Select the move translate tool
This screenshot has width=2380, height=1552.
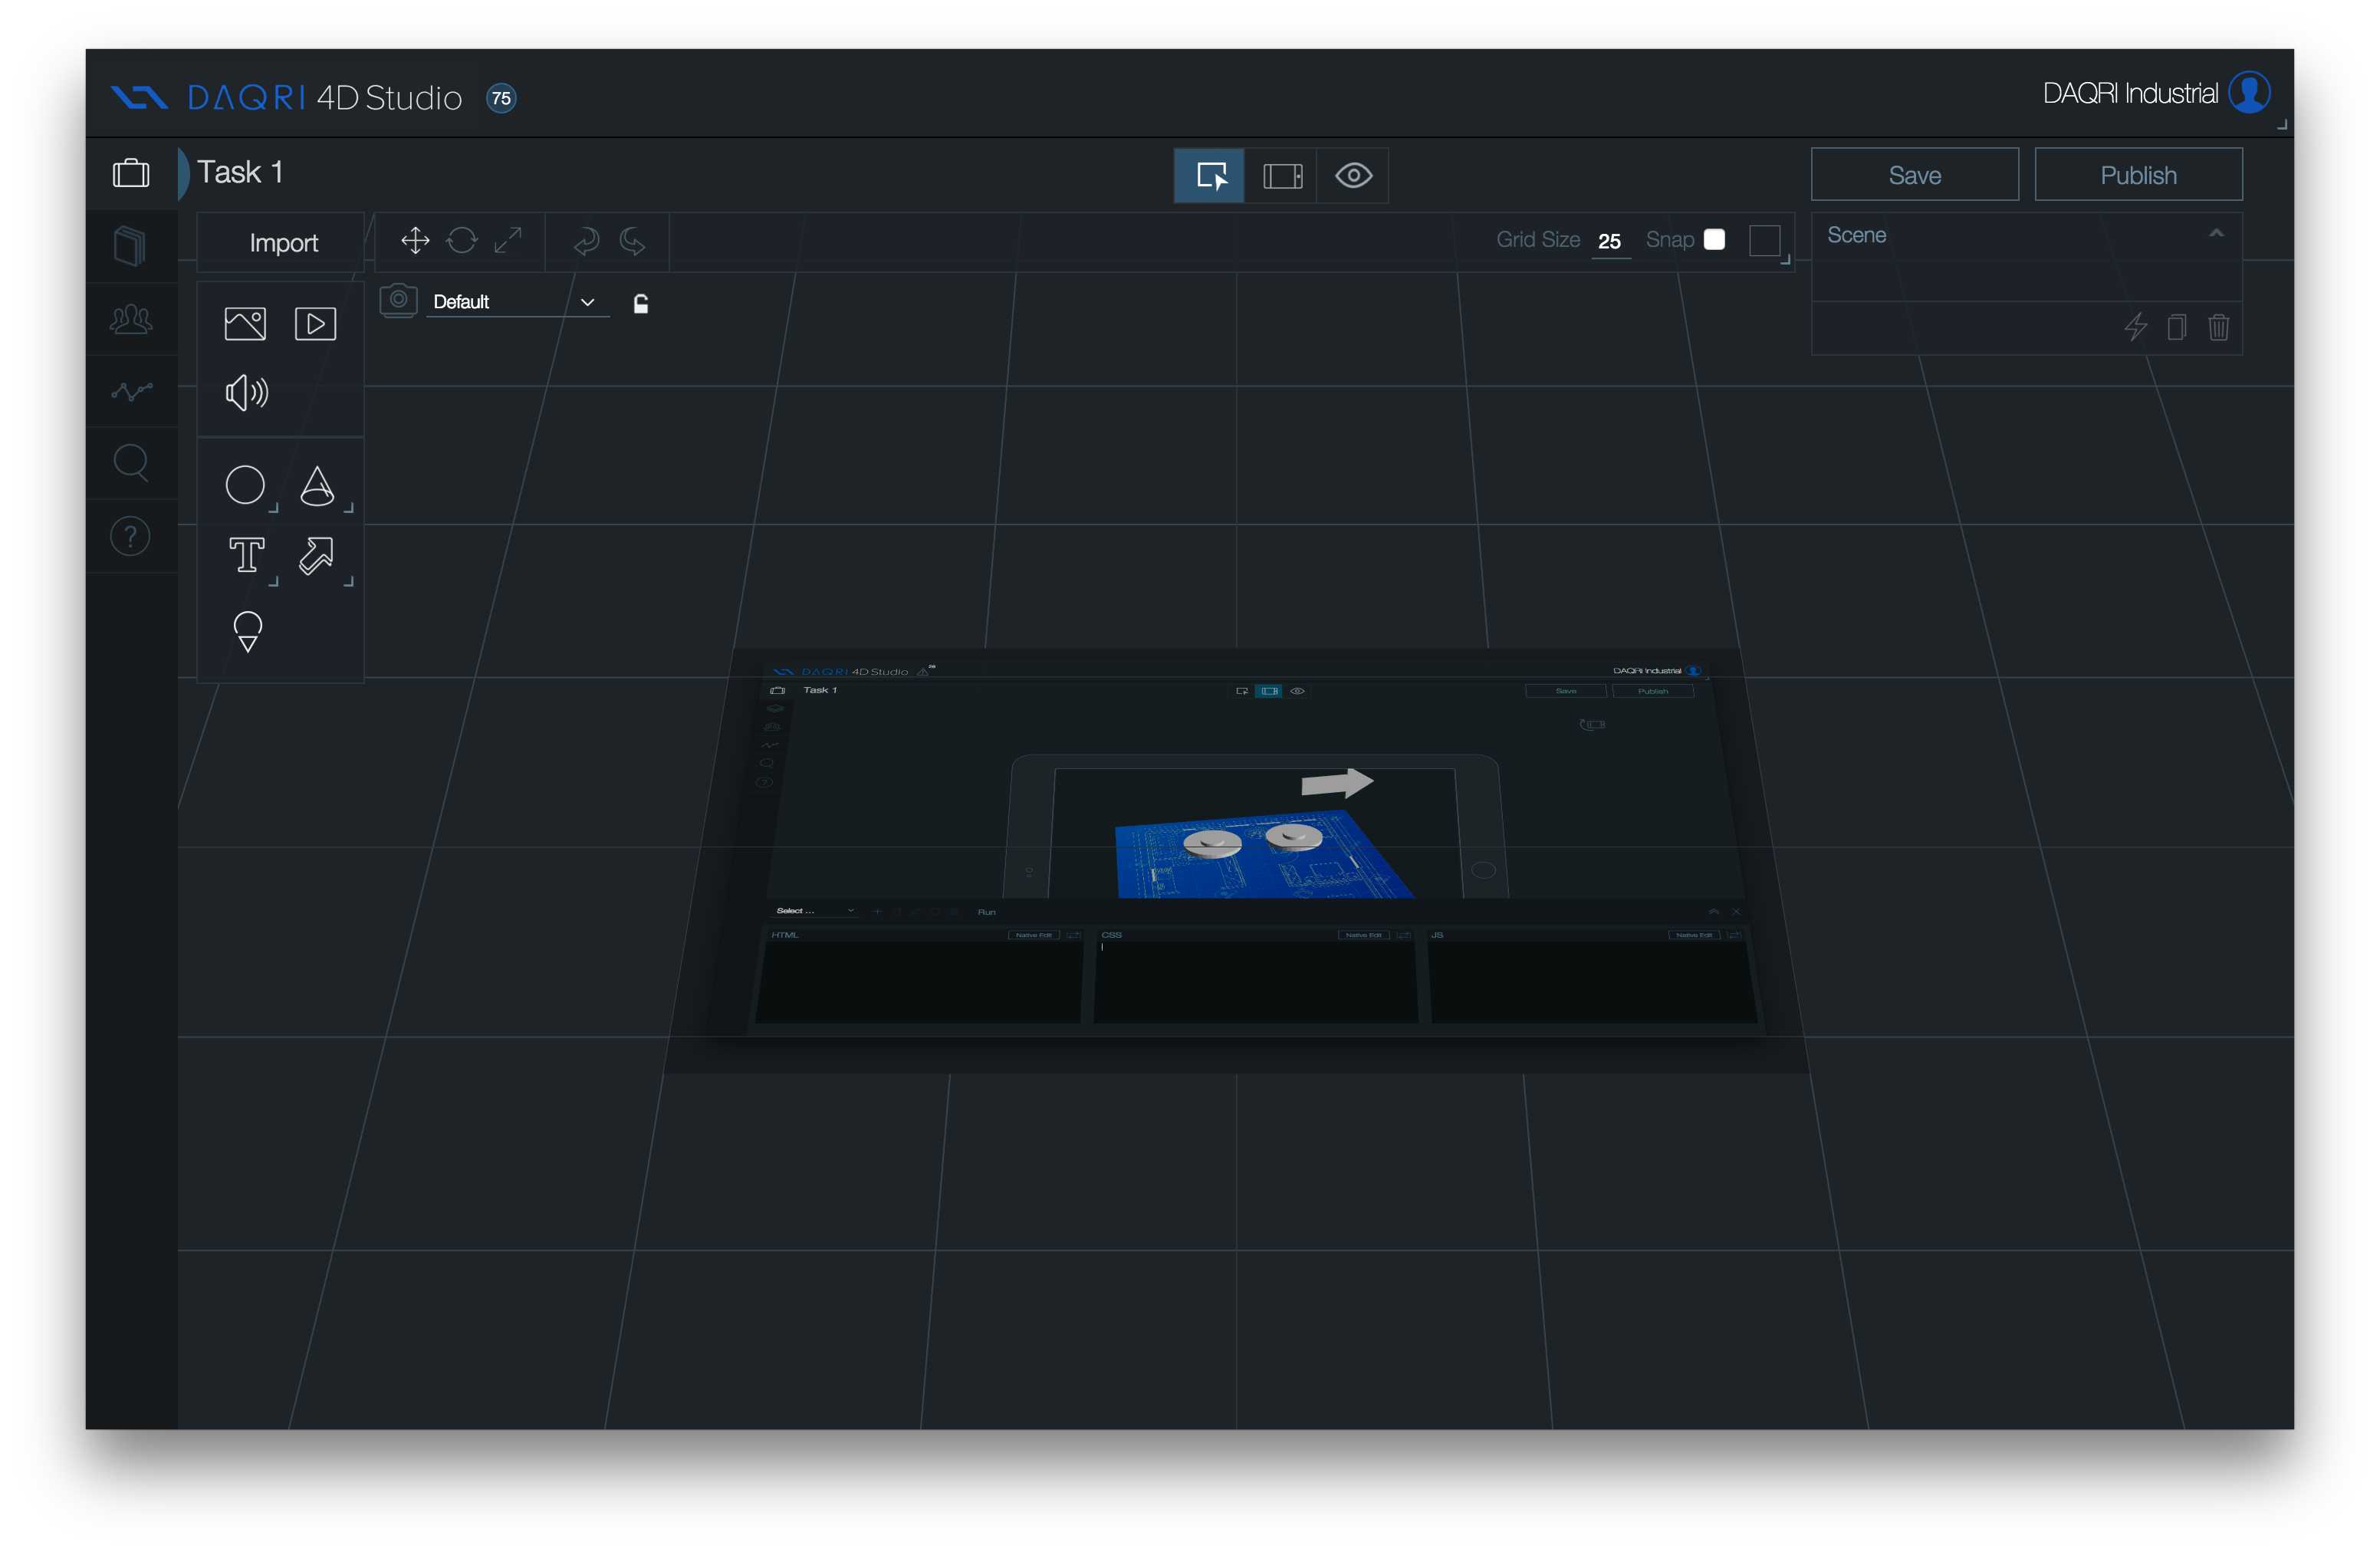click(x=415, y=241)
